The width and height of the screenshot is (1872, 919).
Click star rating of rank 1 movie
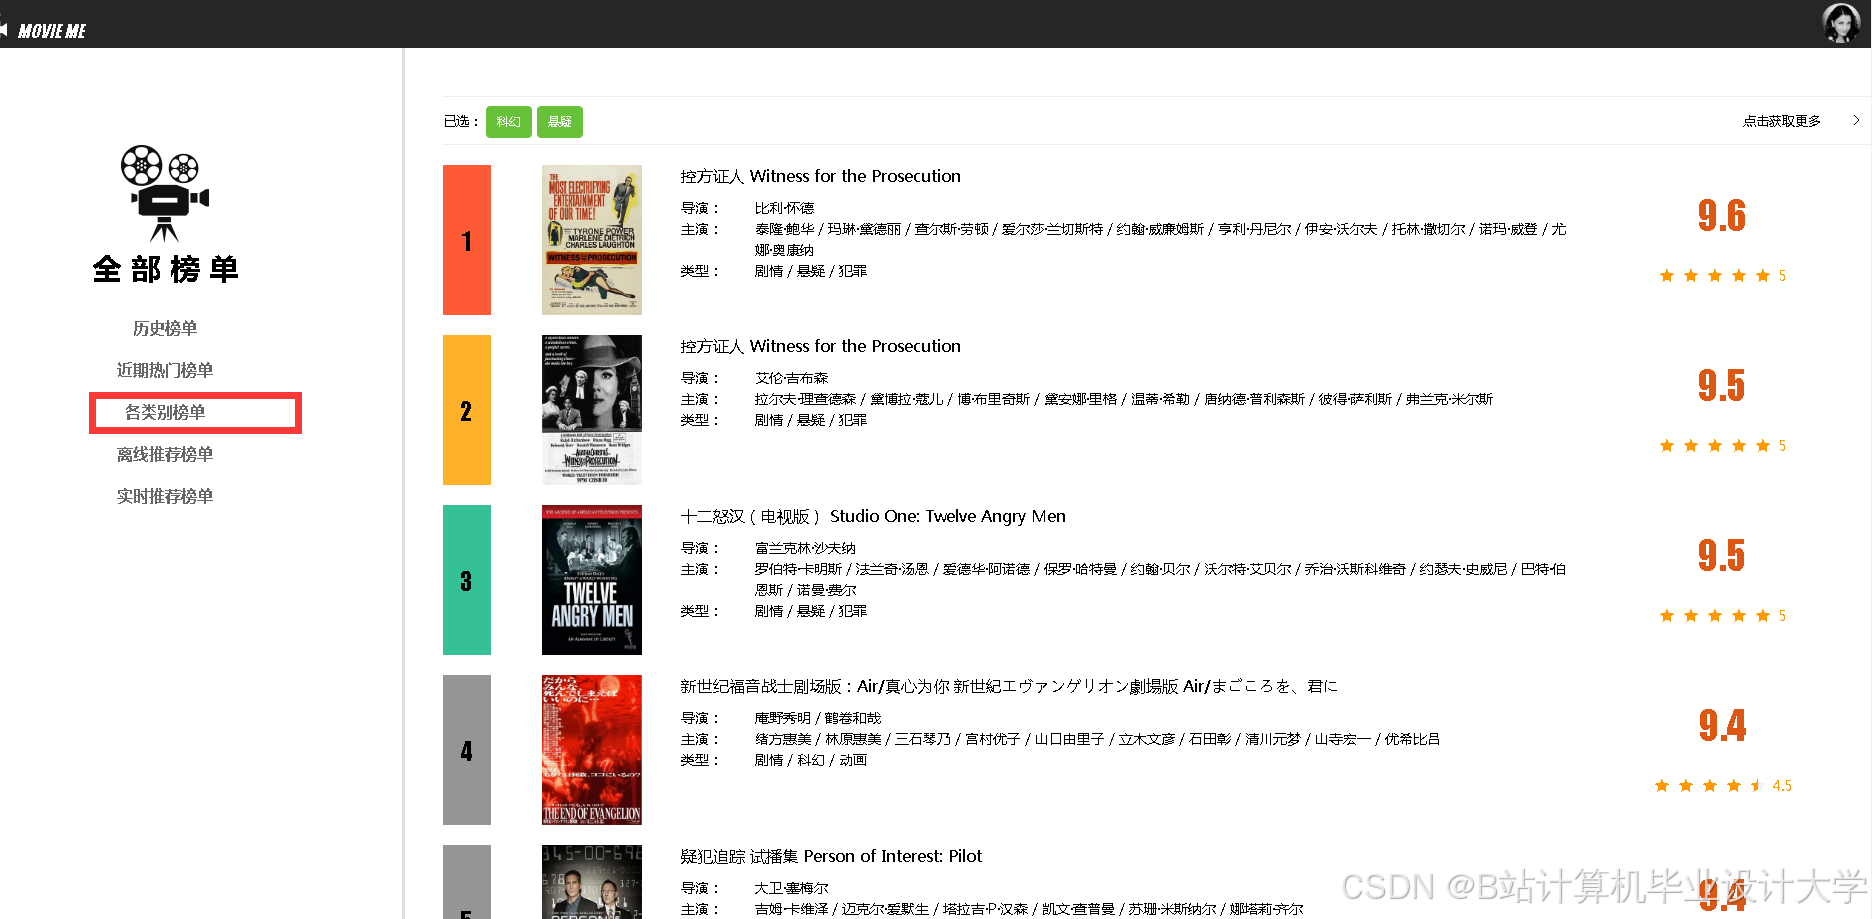pos(1722,276)
